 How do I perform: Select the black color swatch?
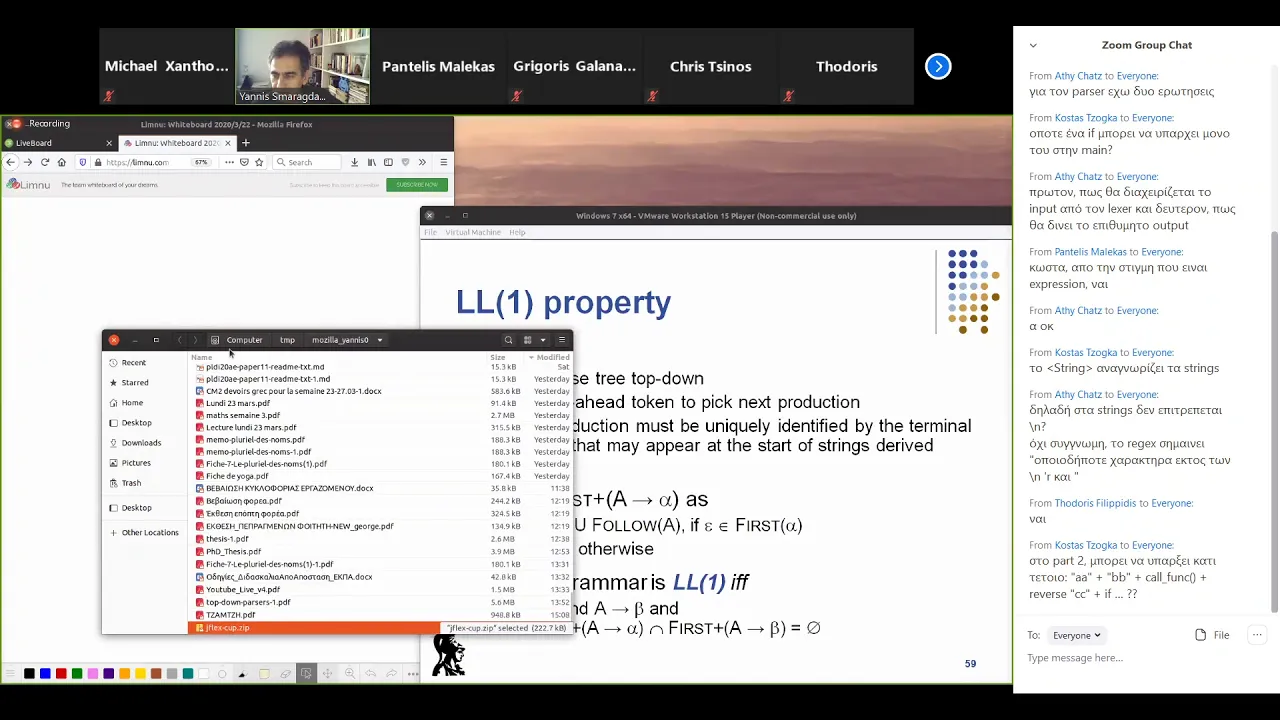(29, 674)
